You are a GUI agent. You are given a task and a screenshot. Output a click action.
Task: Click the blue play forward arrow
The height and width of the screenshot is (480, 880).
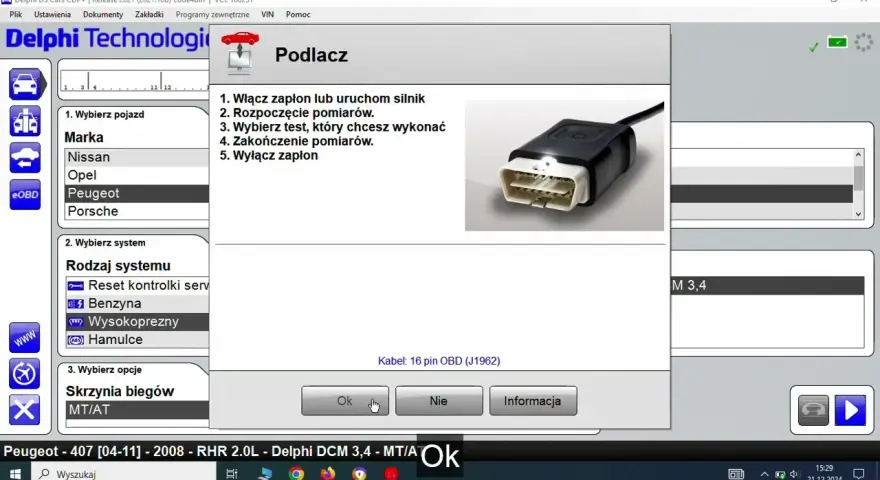[850, 410]
